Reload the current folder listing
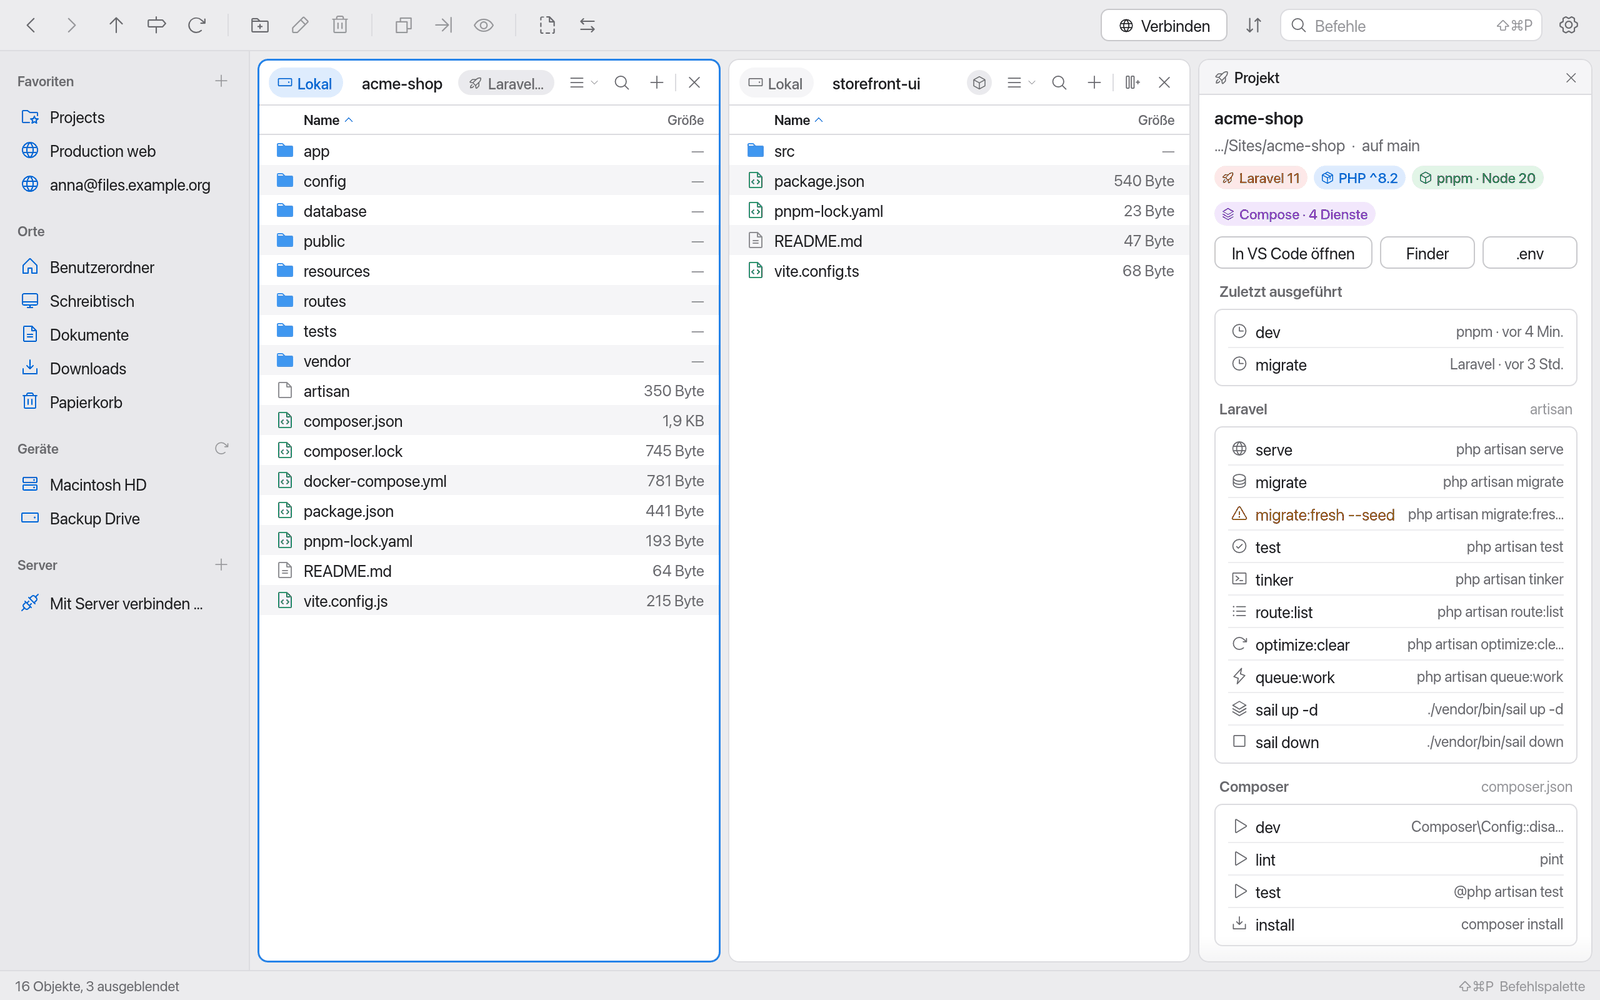1600x1000 pixels. 197,25
